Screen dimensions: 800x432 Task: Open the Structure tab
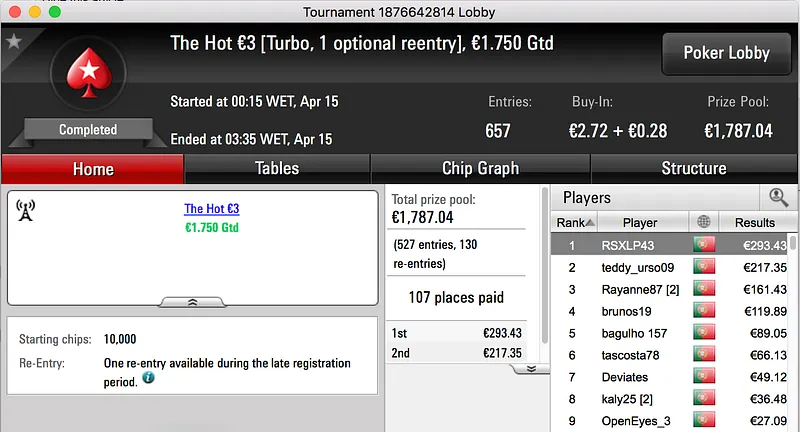pyautogui.click(x=693, y=169)
